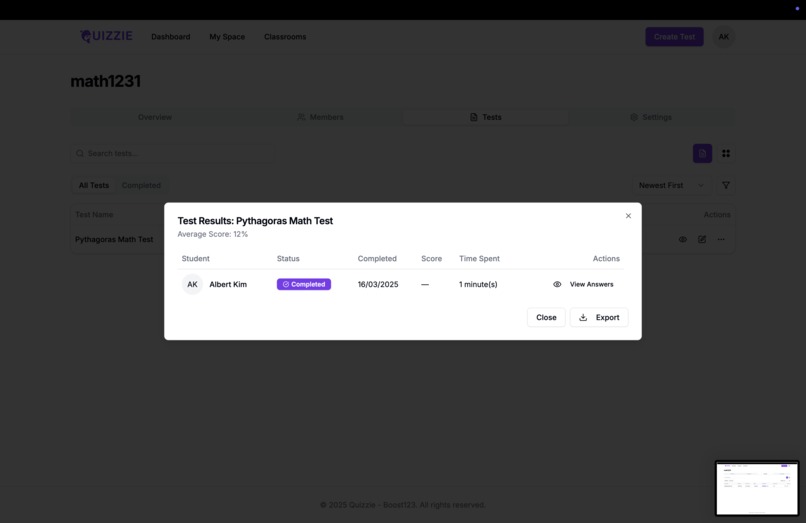The height and width of the screenshot is (523, 806).
Task: Click the completion date 16/03/2025
Action: [378, 284]
